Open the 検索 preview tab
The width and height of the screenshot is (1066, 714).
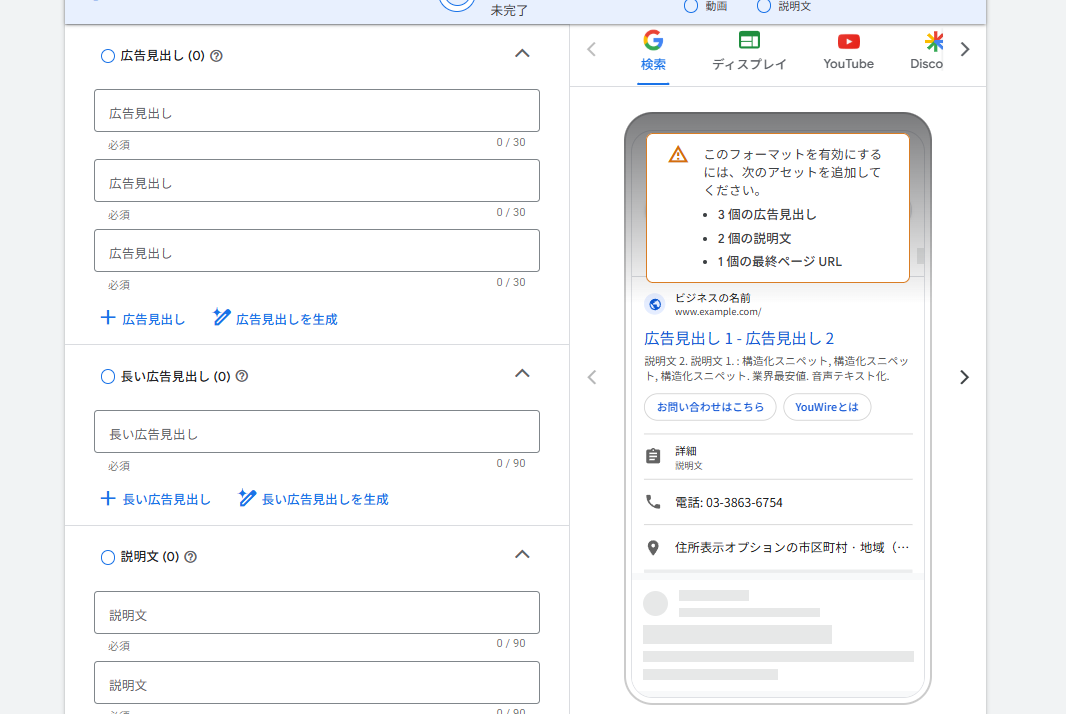click(653, 52)
